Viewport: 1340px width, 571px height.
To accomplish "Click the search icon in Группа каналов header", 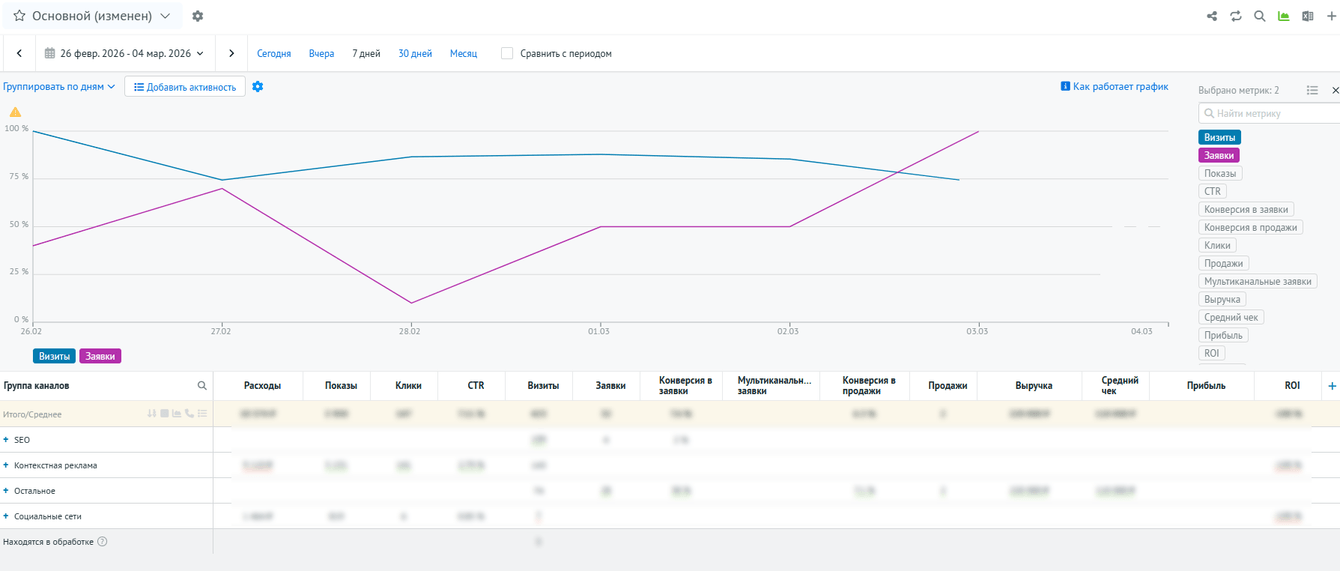I will coord(202,386).
